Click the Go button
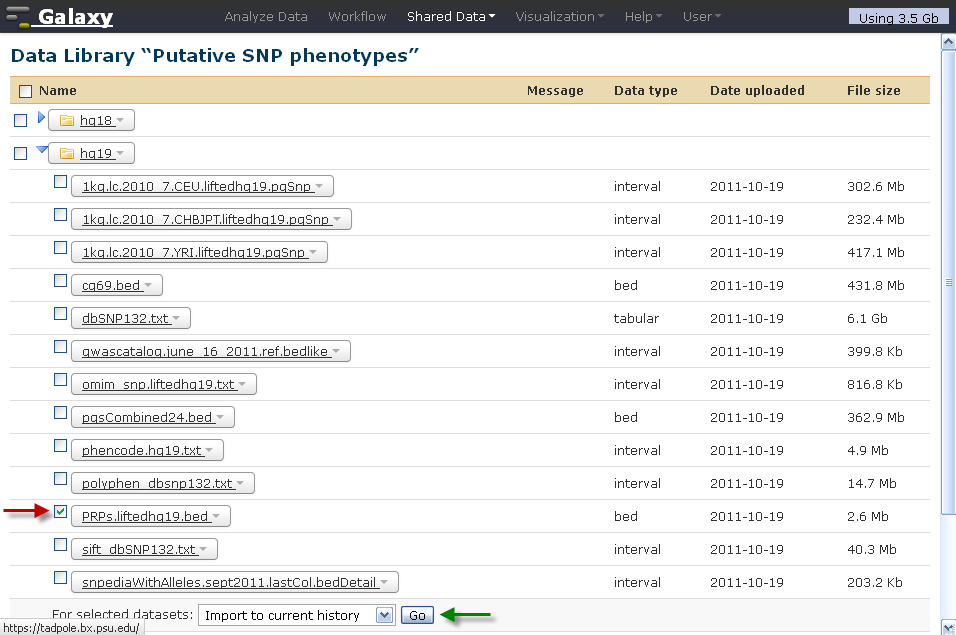The width and height of the screenshot is (956, 635). (417, 615)
